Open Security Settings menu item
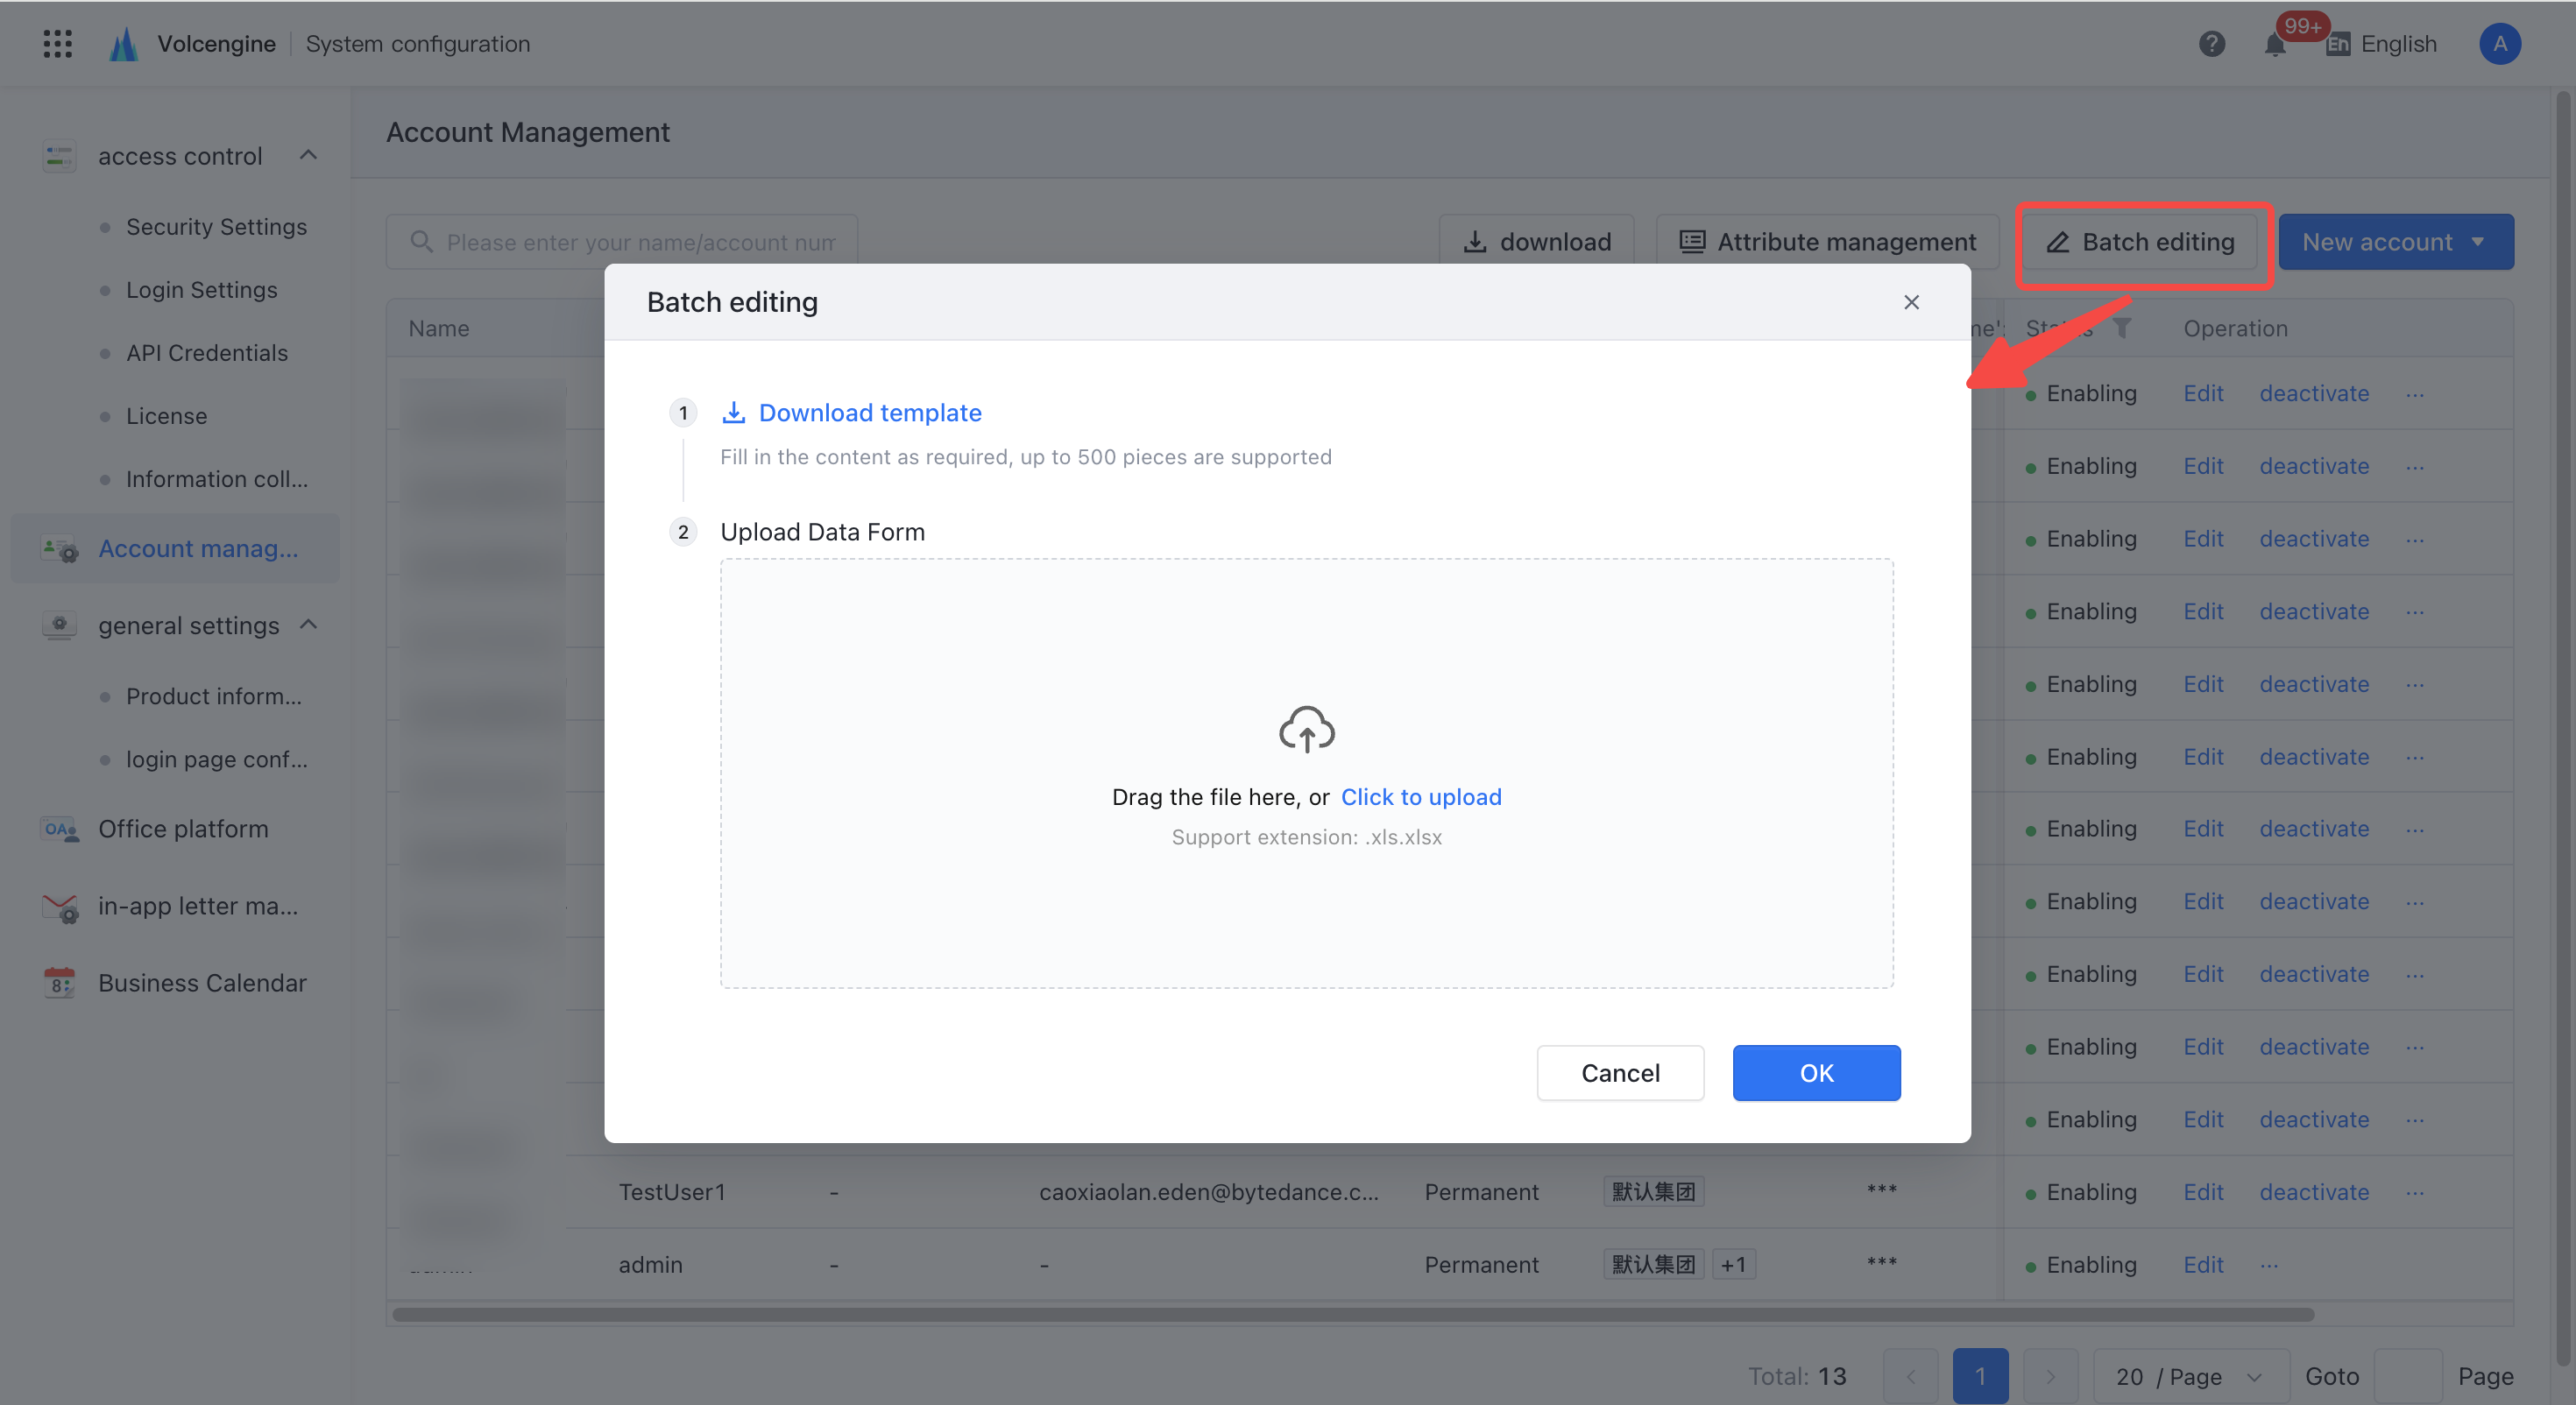Screen dimensions: 2576x1405 tap(216, 227)
